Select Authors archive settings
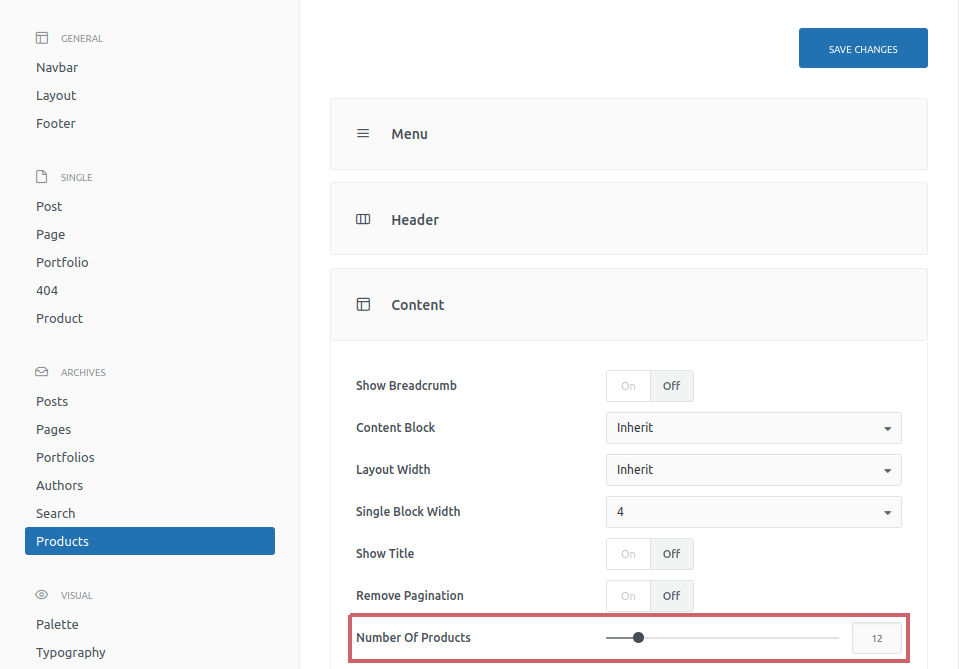The image size is (959, 669). (x=59, y=486)
